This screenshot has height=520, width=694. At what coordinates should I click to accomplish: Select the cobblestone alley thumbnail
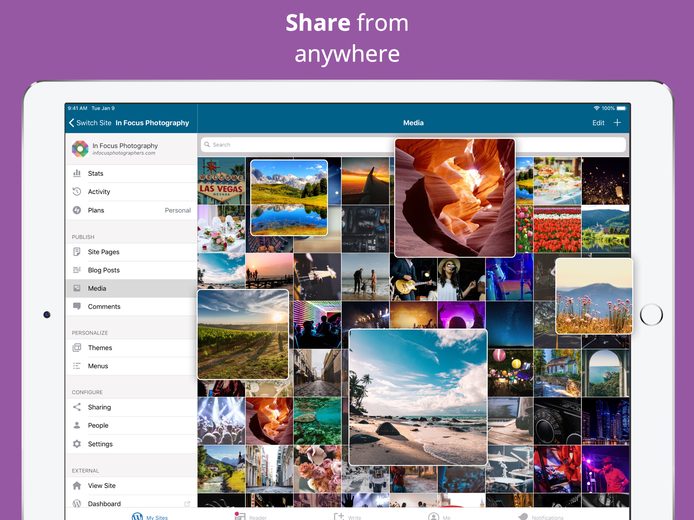point(317,373)
